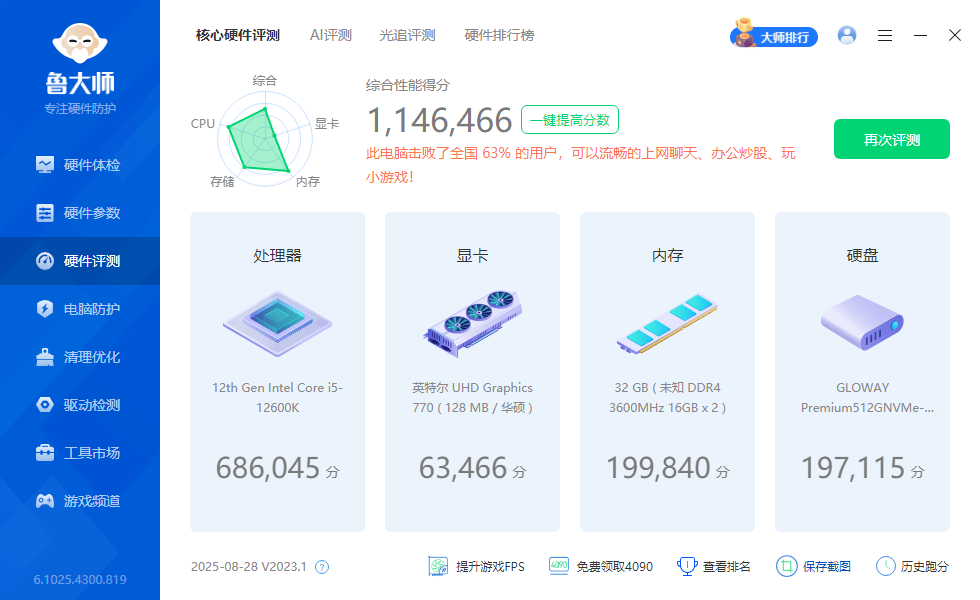The image size is (980, 600).
Task: Click the 内存 RAM stick icon
Action: (668, 324)
